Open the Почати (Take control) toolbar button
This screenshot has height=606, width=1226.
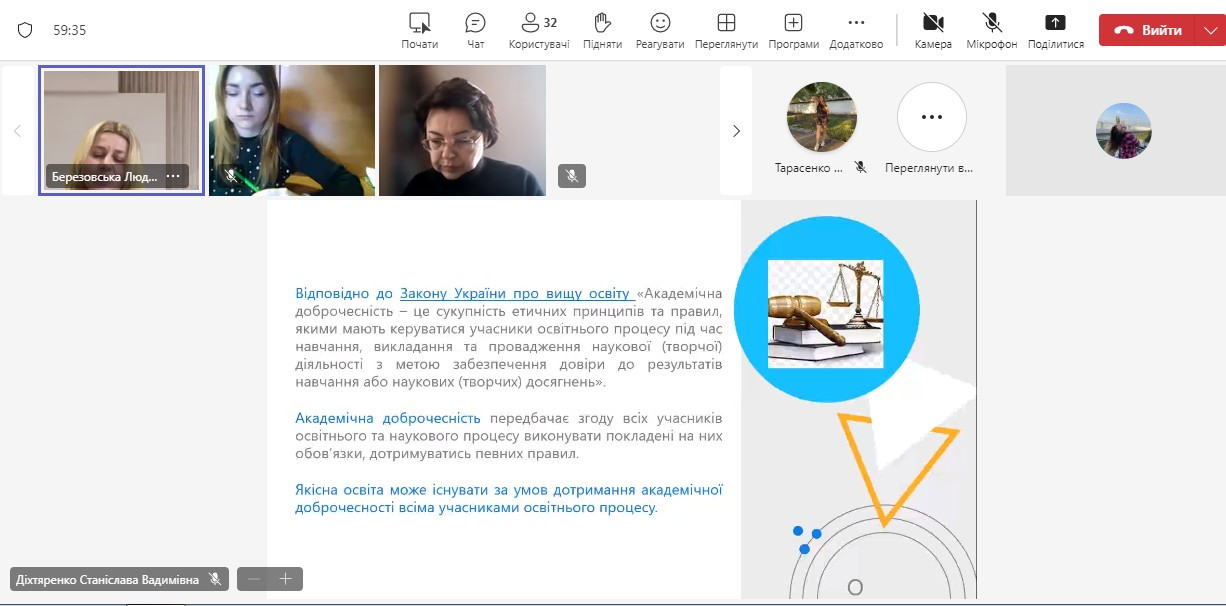tap(420, 31)
